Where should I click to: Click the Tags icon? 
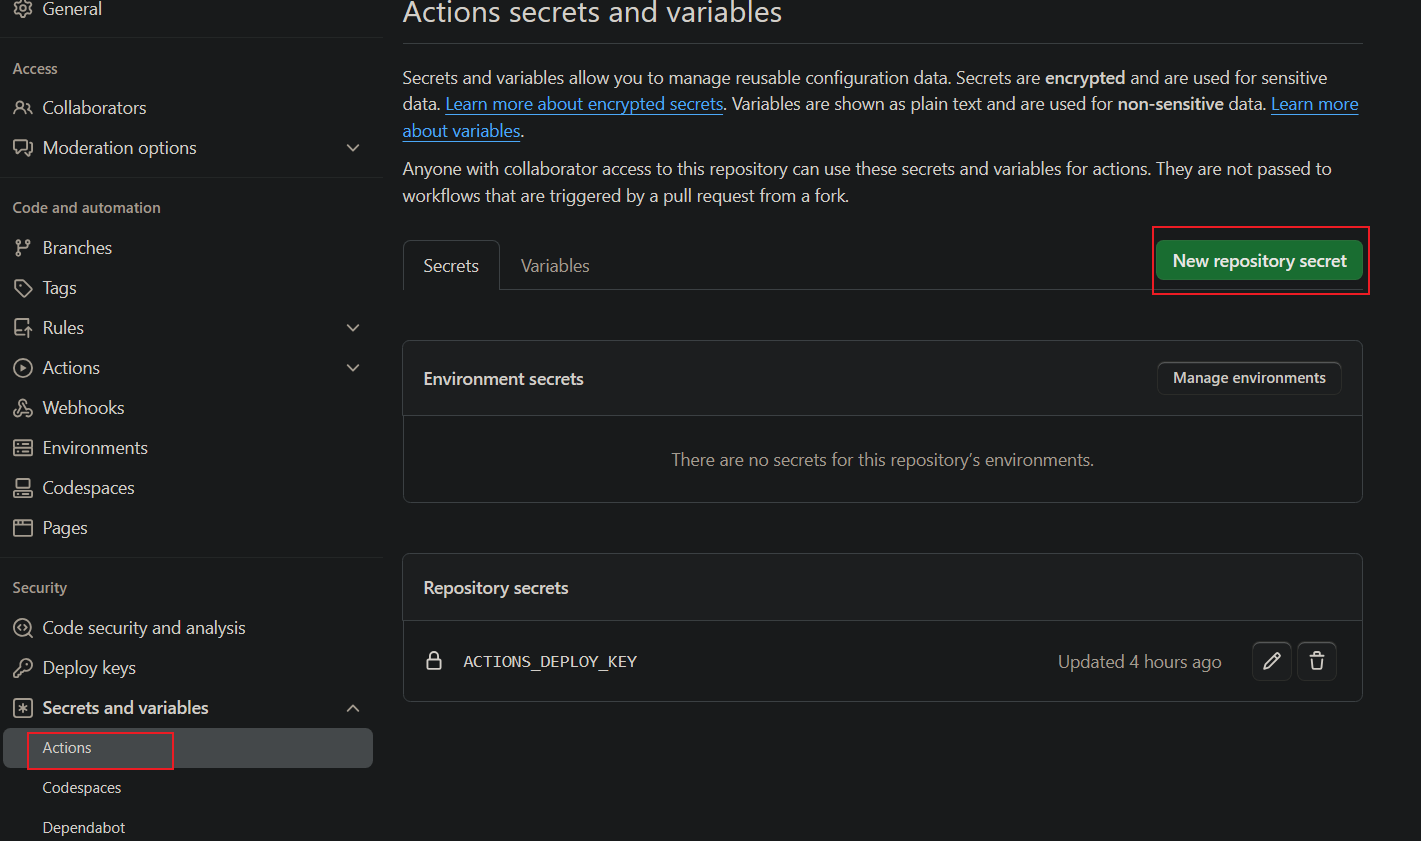tap(23, 287)
